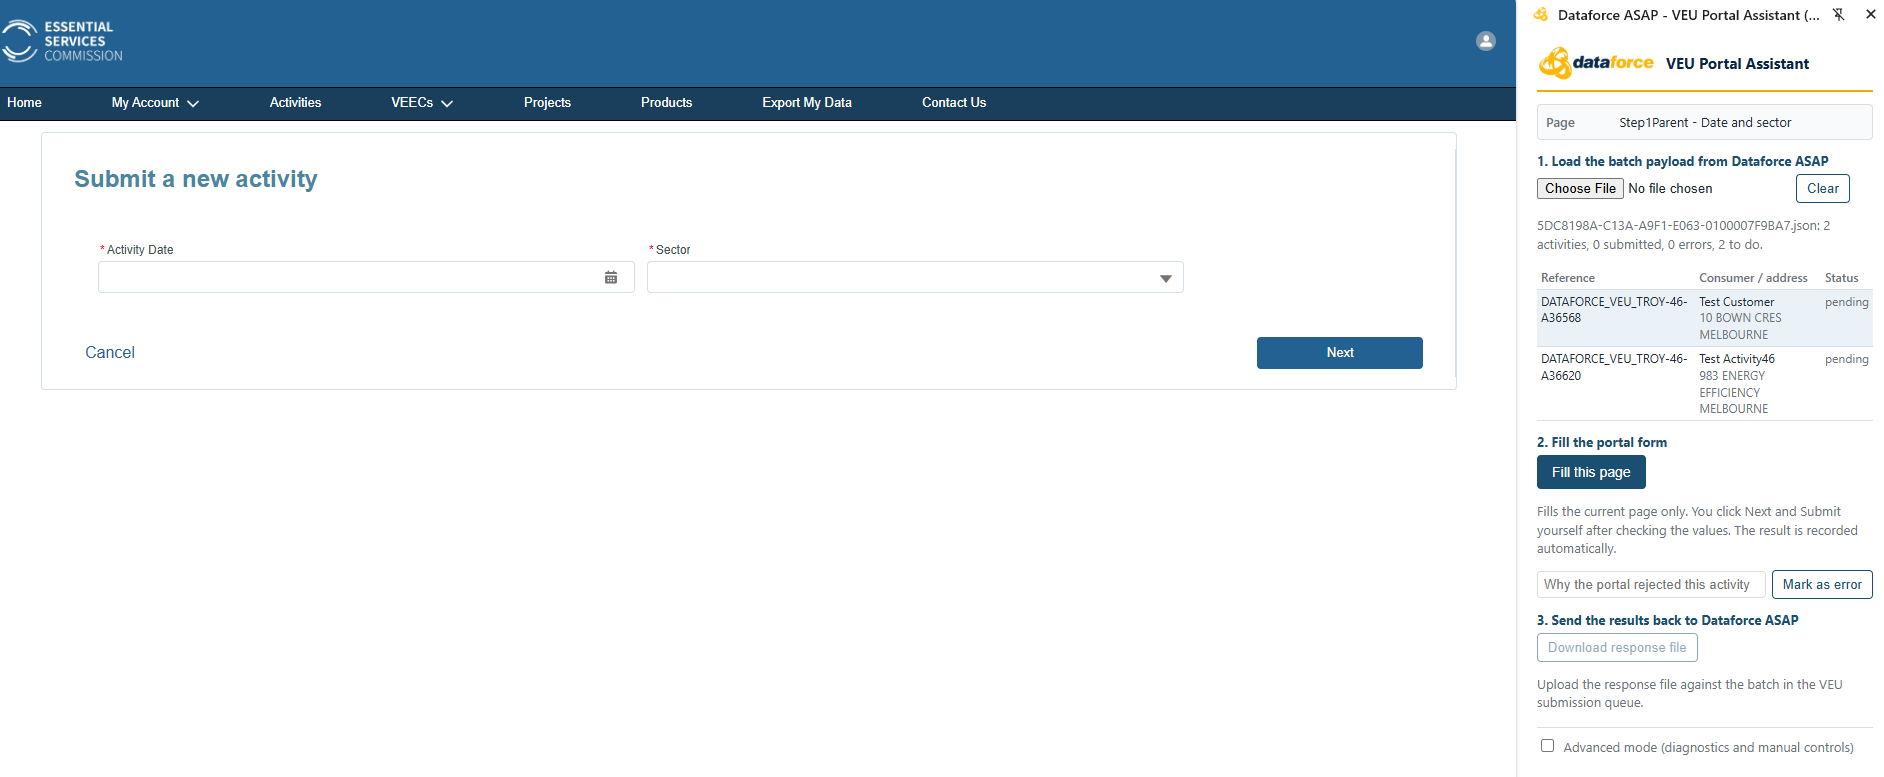1884x777 pixels.
Task: Click pending status of Test Activity46 row
Action: [1846, 359]
